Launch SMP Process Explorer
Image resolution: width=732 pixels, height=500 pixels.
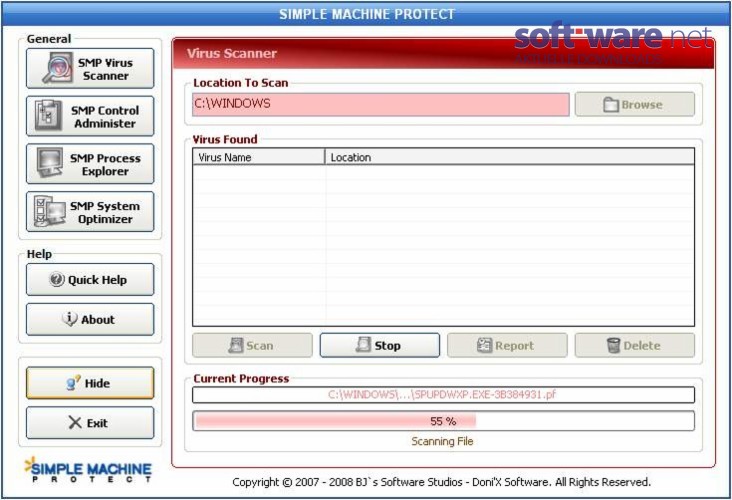[x=90, y=164]
